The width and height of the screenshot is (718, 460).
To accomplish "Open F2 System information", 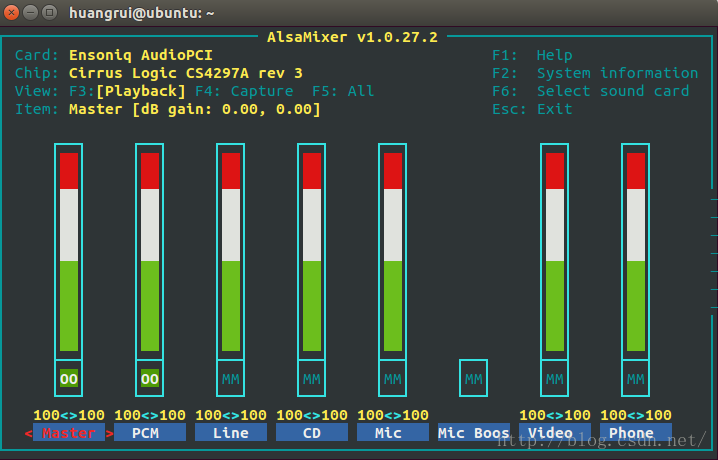I will (x=595, y=73).
